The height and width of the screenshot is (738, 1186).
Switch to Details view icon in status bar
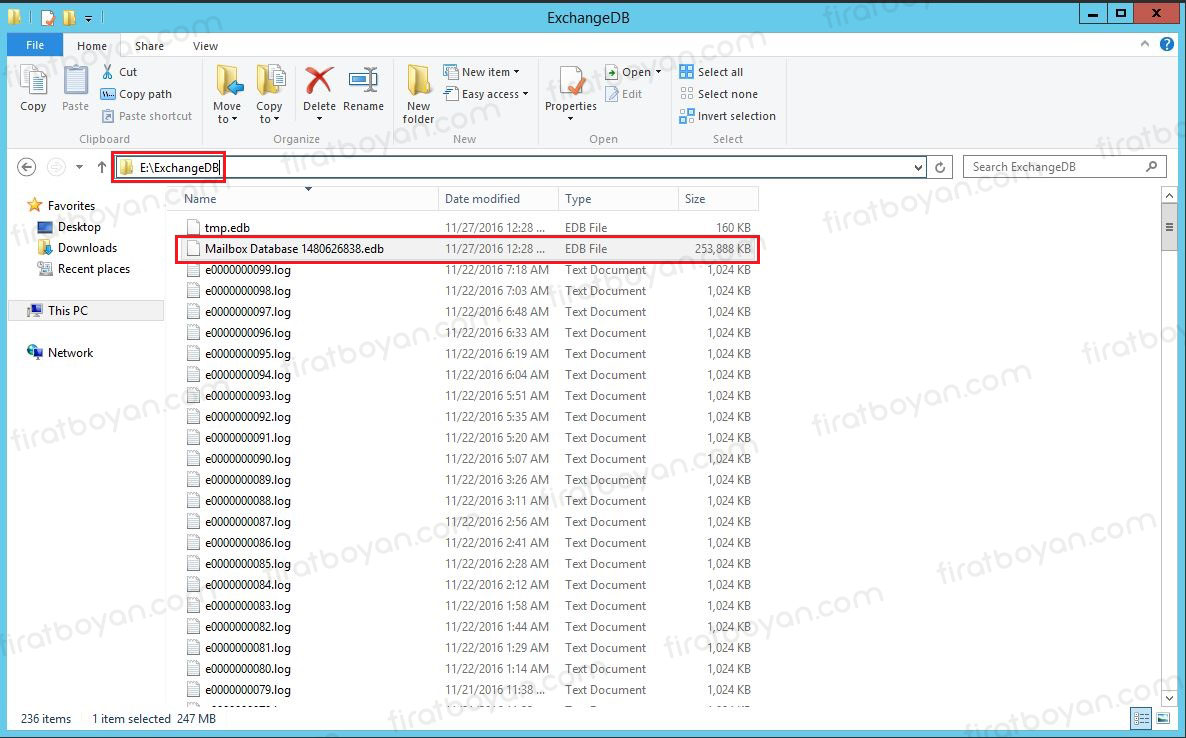pos(1141,718)
